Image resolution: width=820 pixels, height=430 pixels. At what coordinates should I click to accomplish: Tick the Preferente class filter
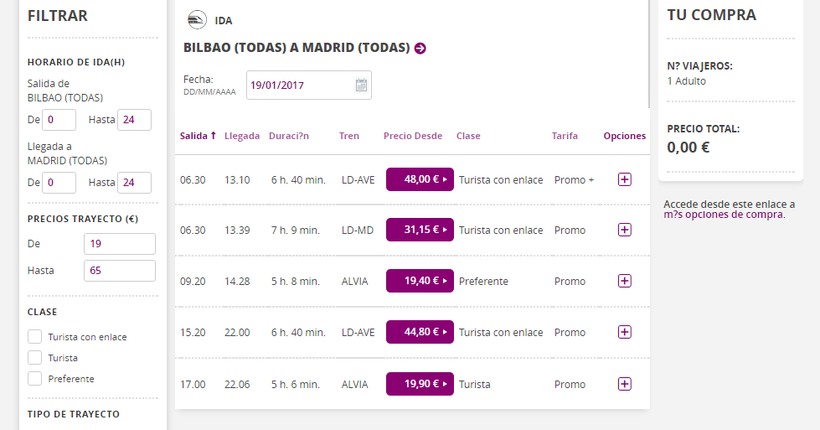35,378
